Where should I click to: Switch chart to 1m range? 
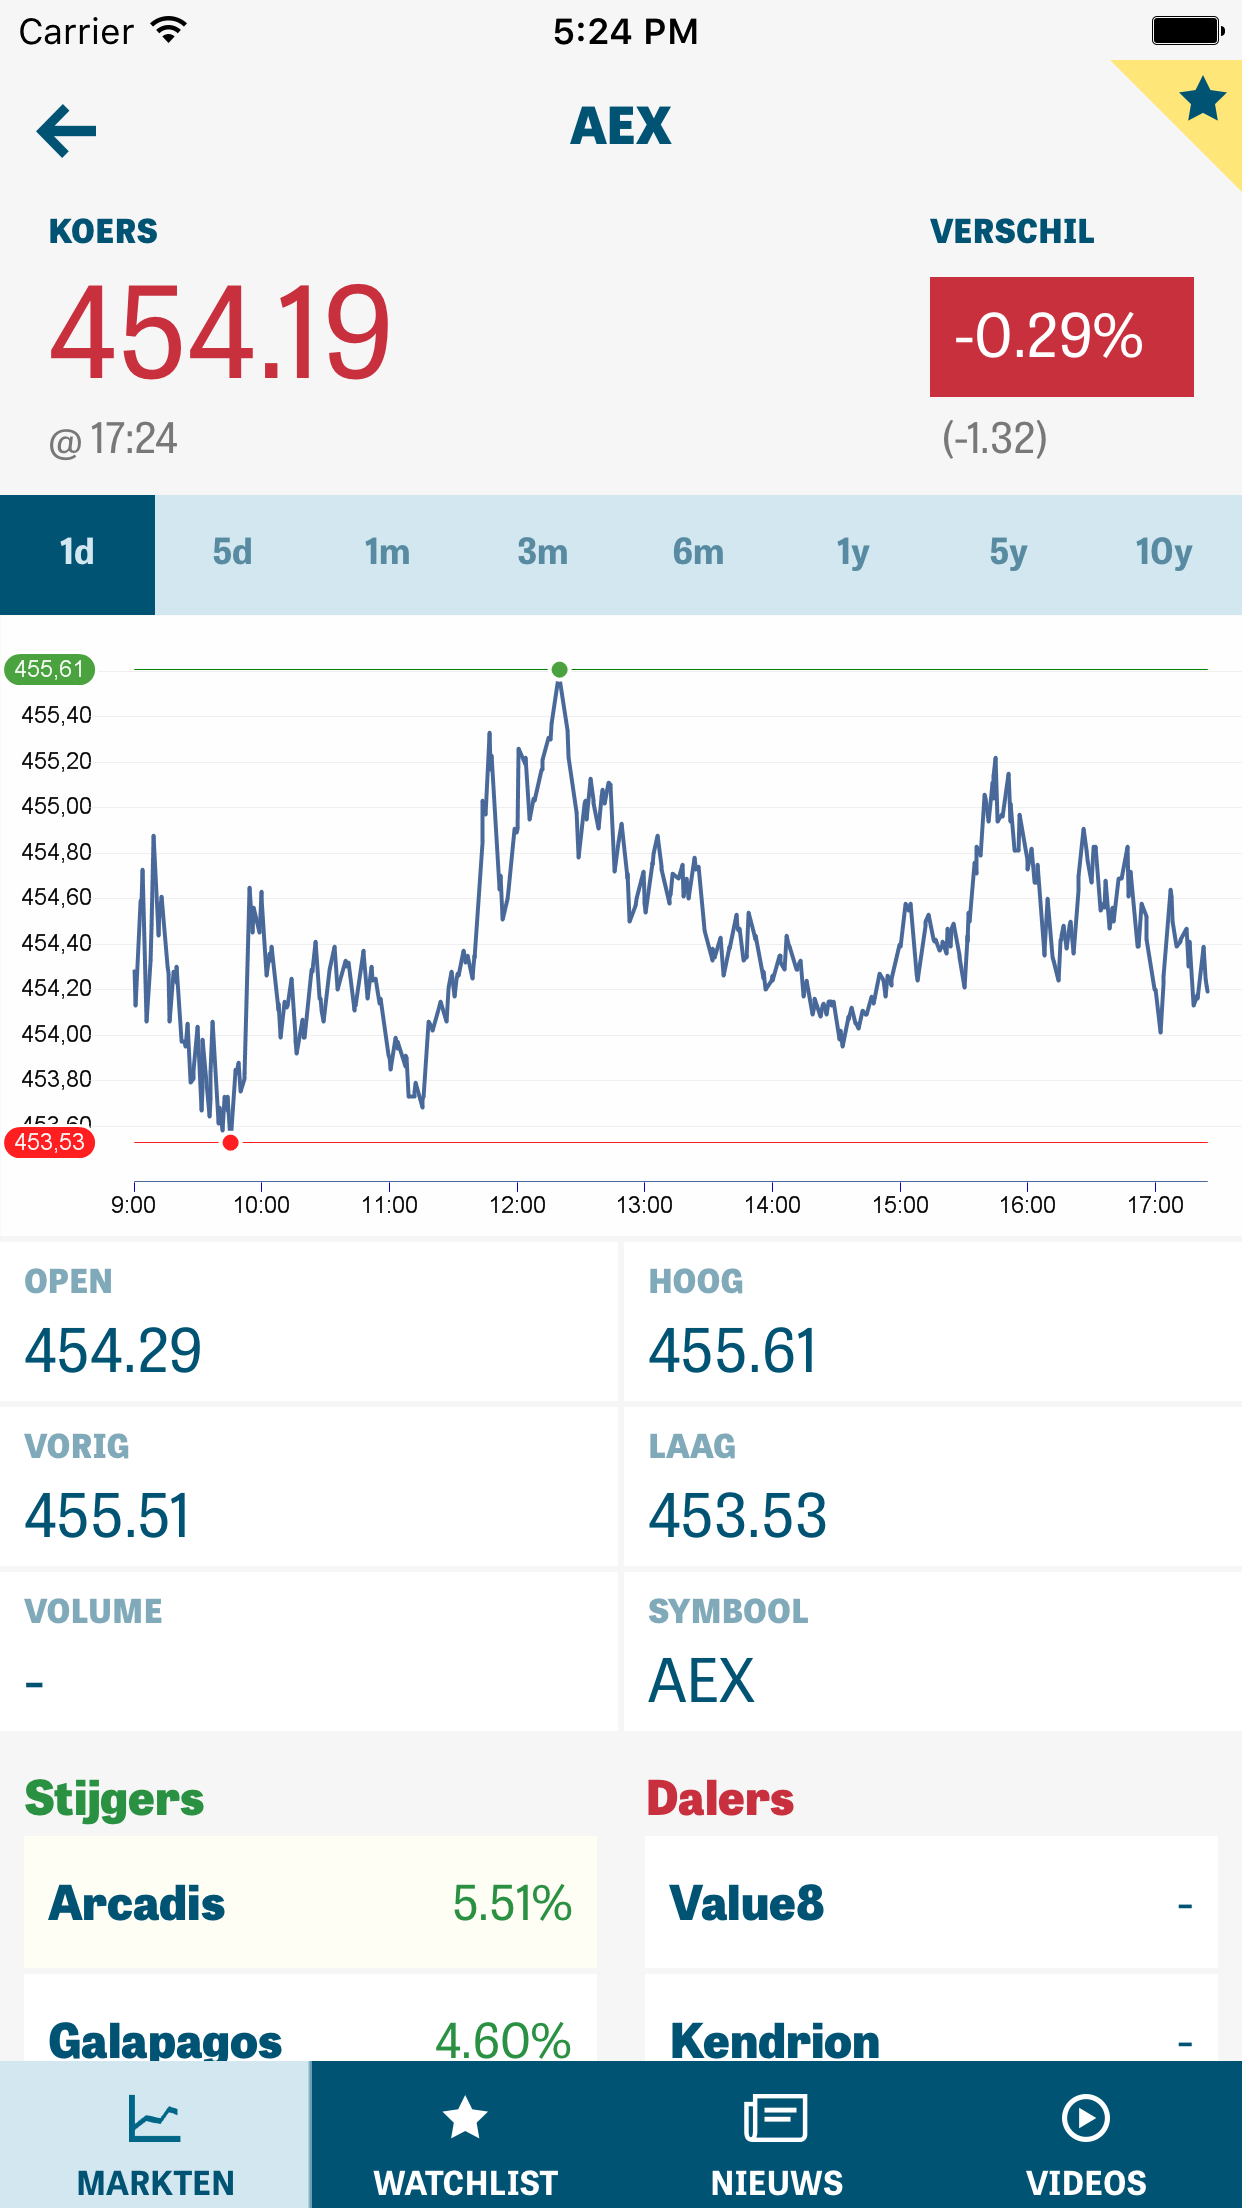387,553
